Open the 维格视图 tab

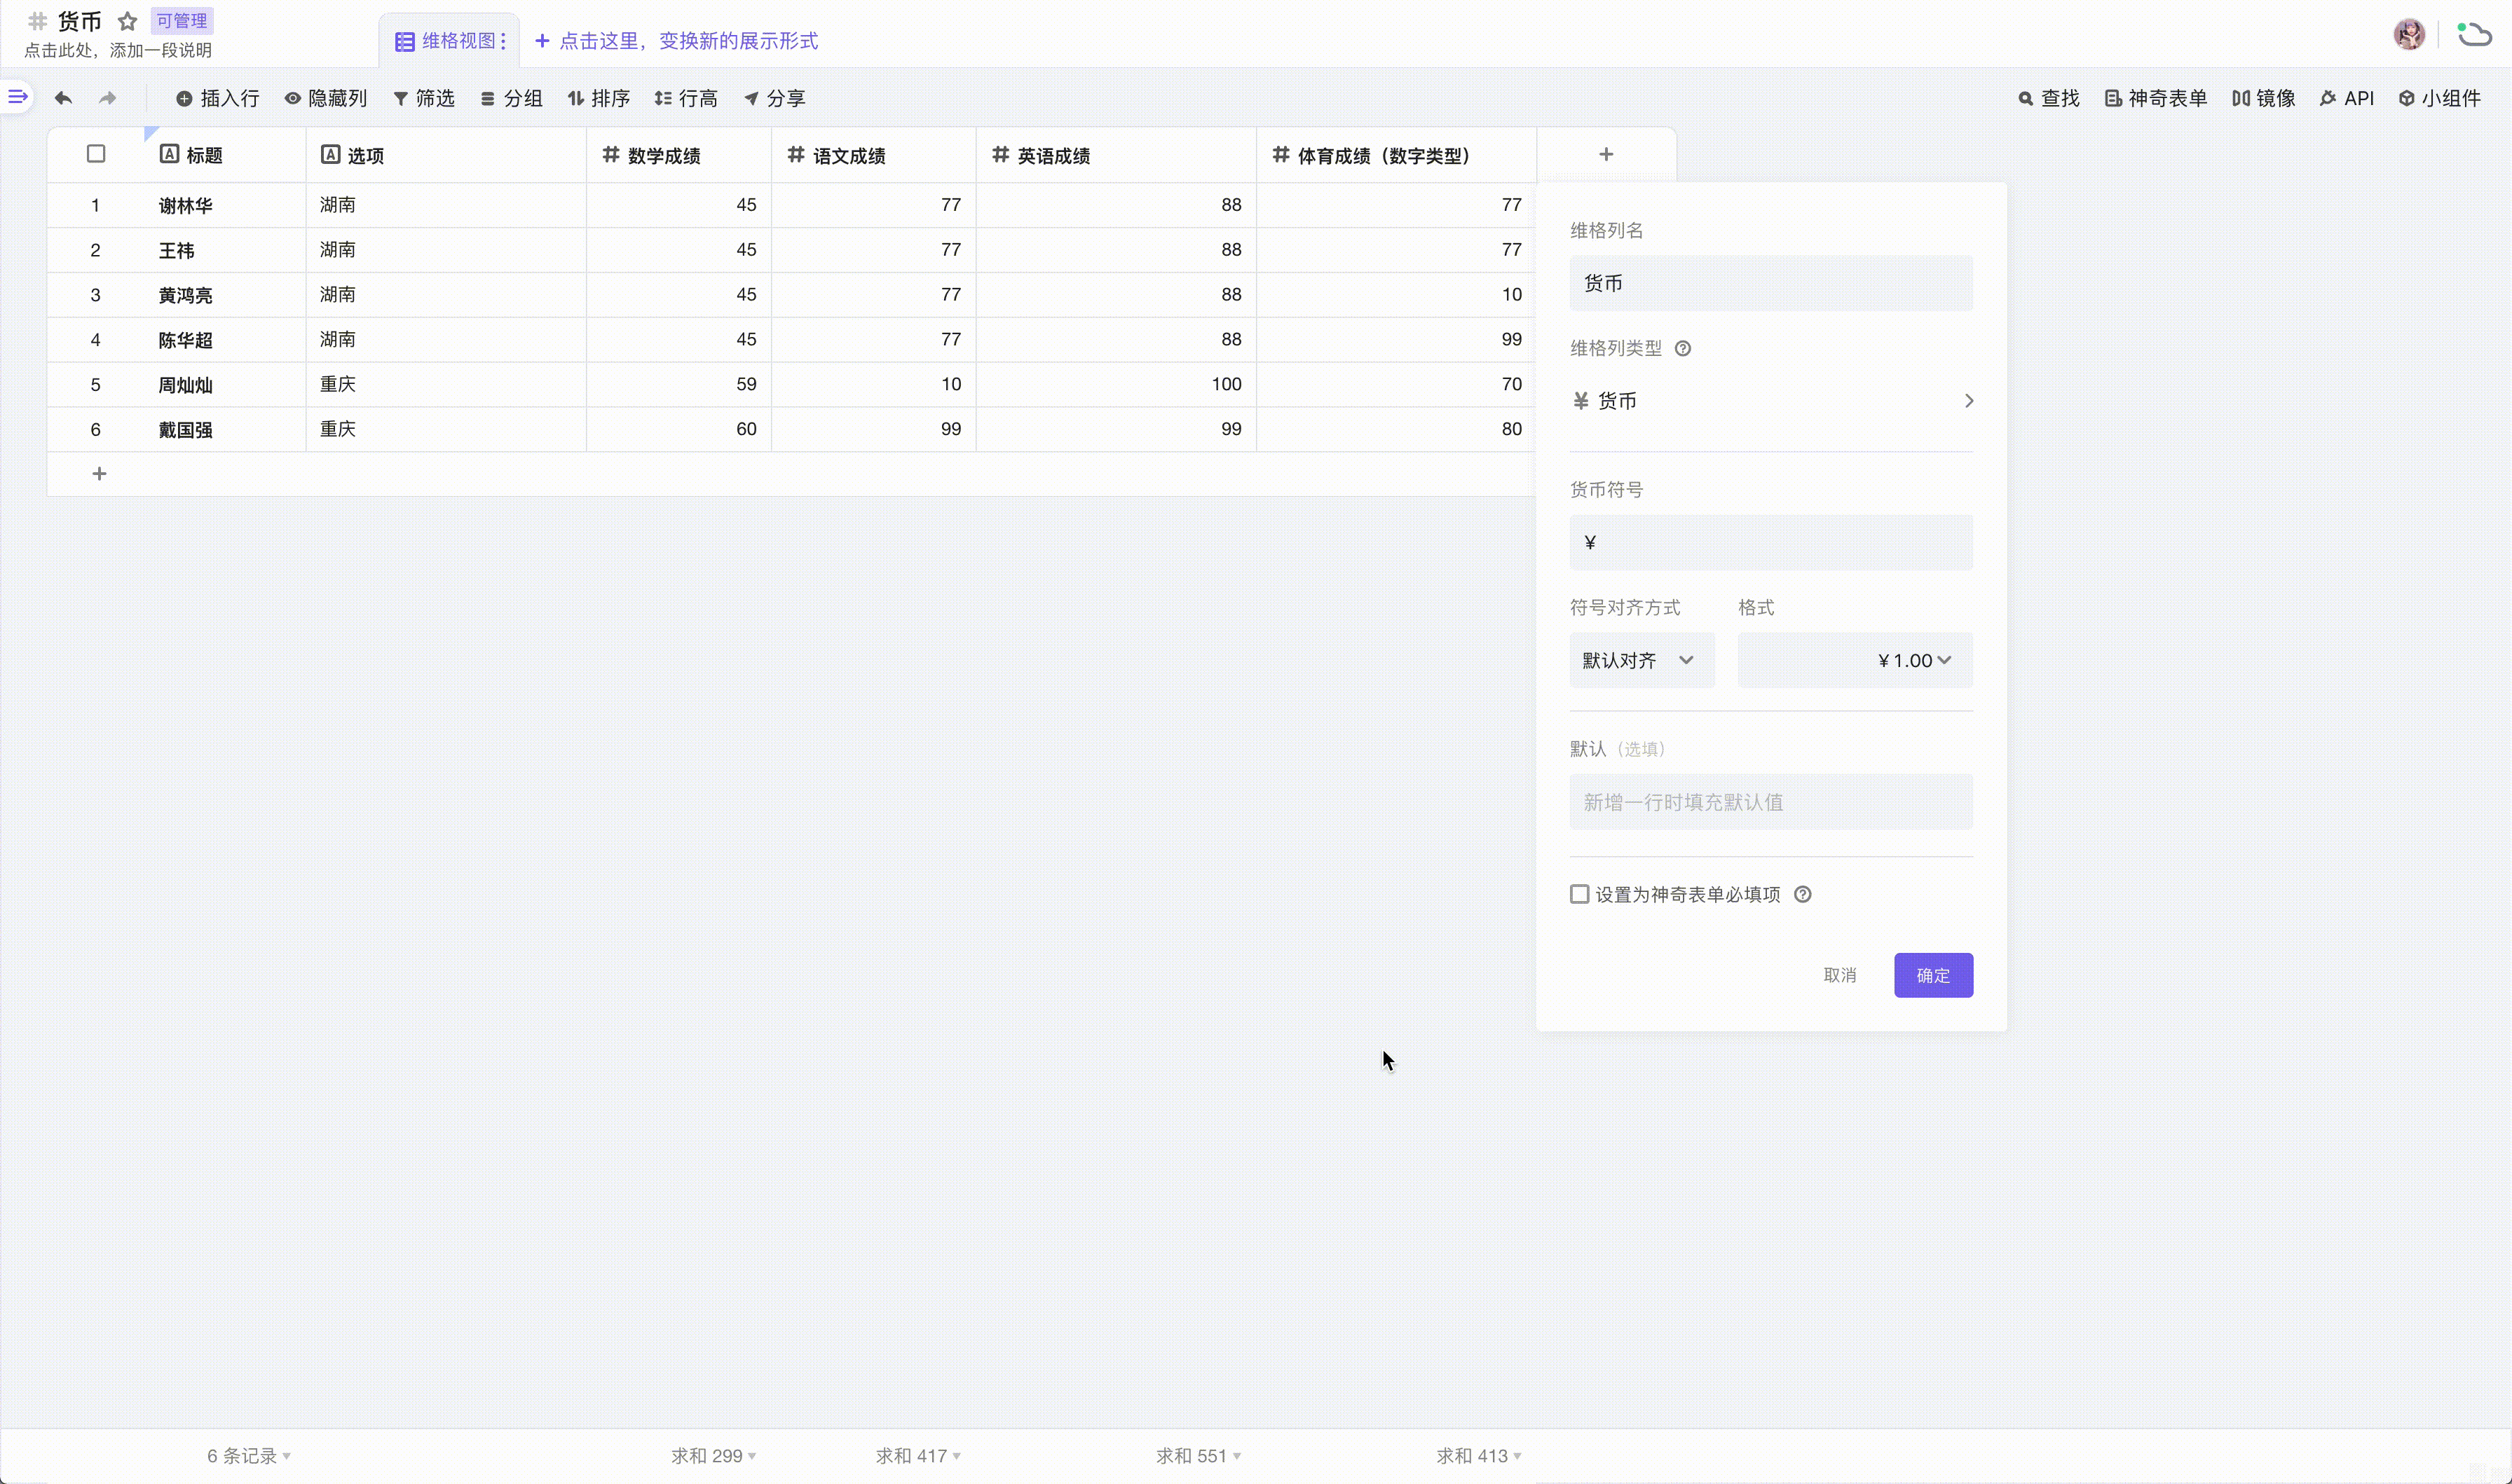pyautogui.click(x=450, y=41)
